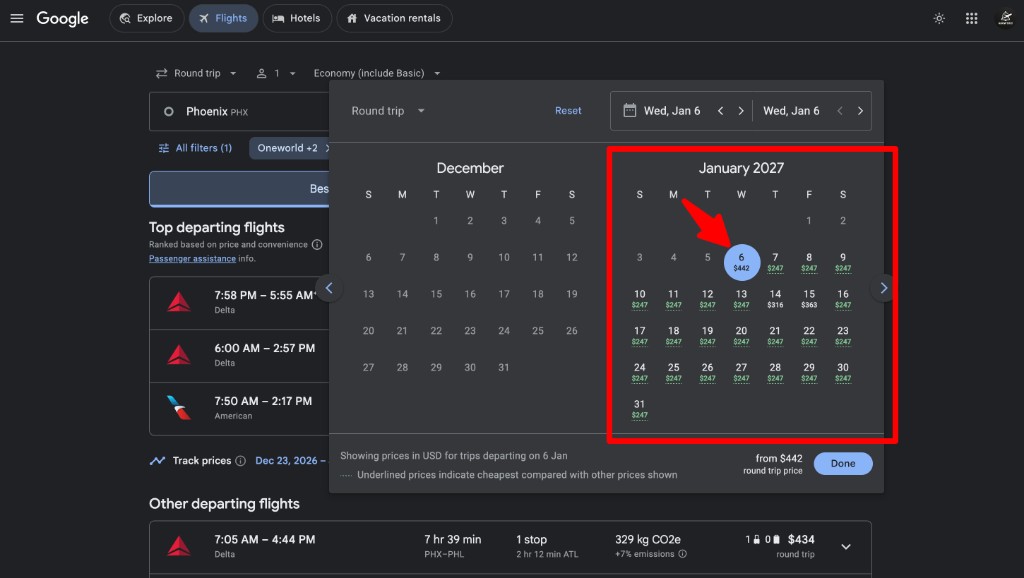The height and width of the screenshot is (578, 1024).
Task: Click the Done button
Action: pyautogui.click(x=842, y=463)
